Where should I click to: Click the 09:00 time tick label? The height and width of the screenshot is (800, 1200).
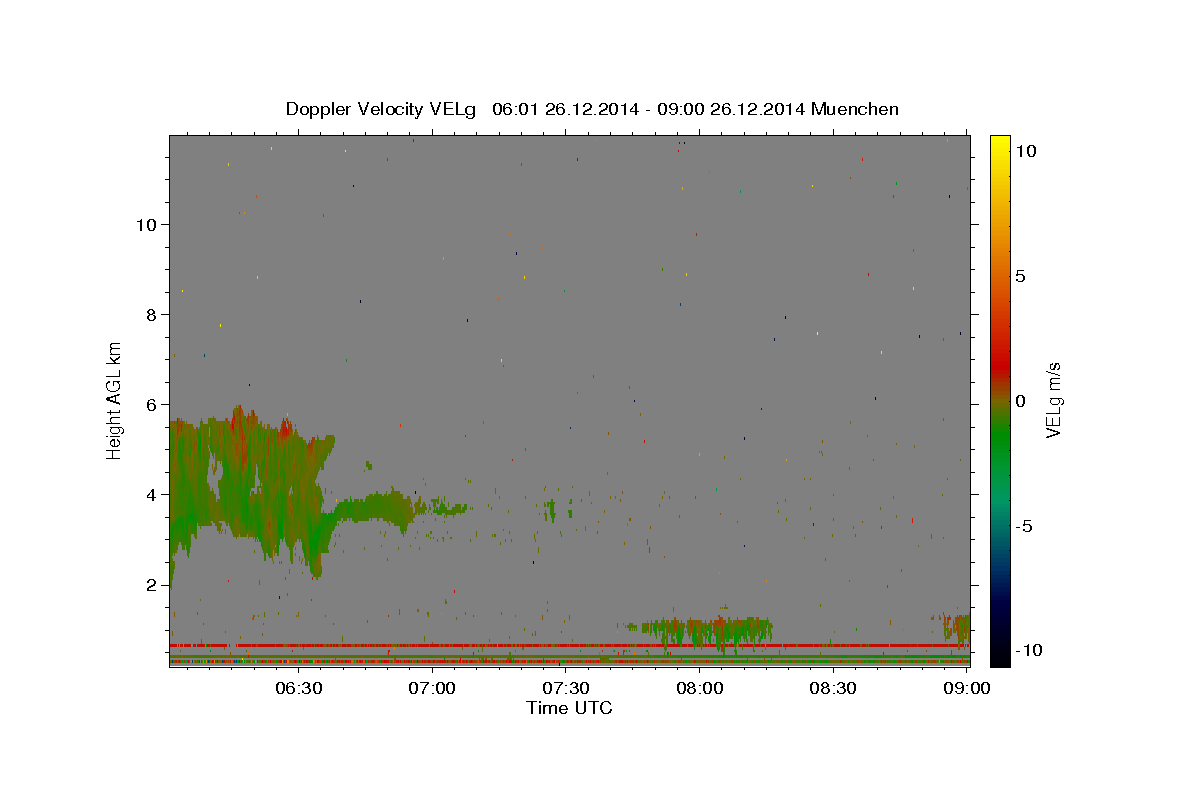tap(967, 688)
